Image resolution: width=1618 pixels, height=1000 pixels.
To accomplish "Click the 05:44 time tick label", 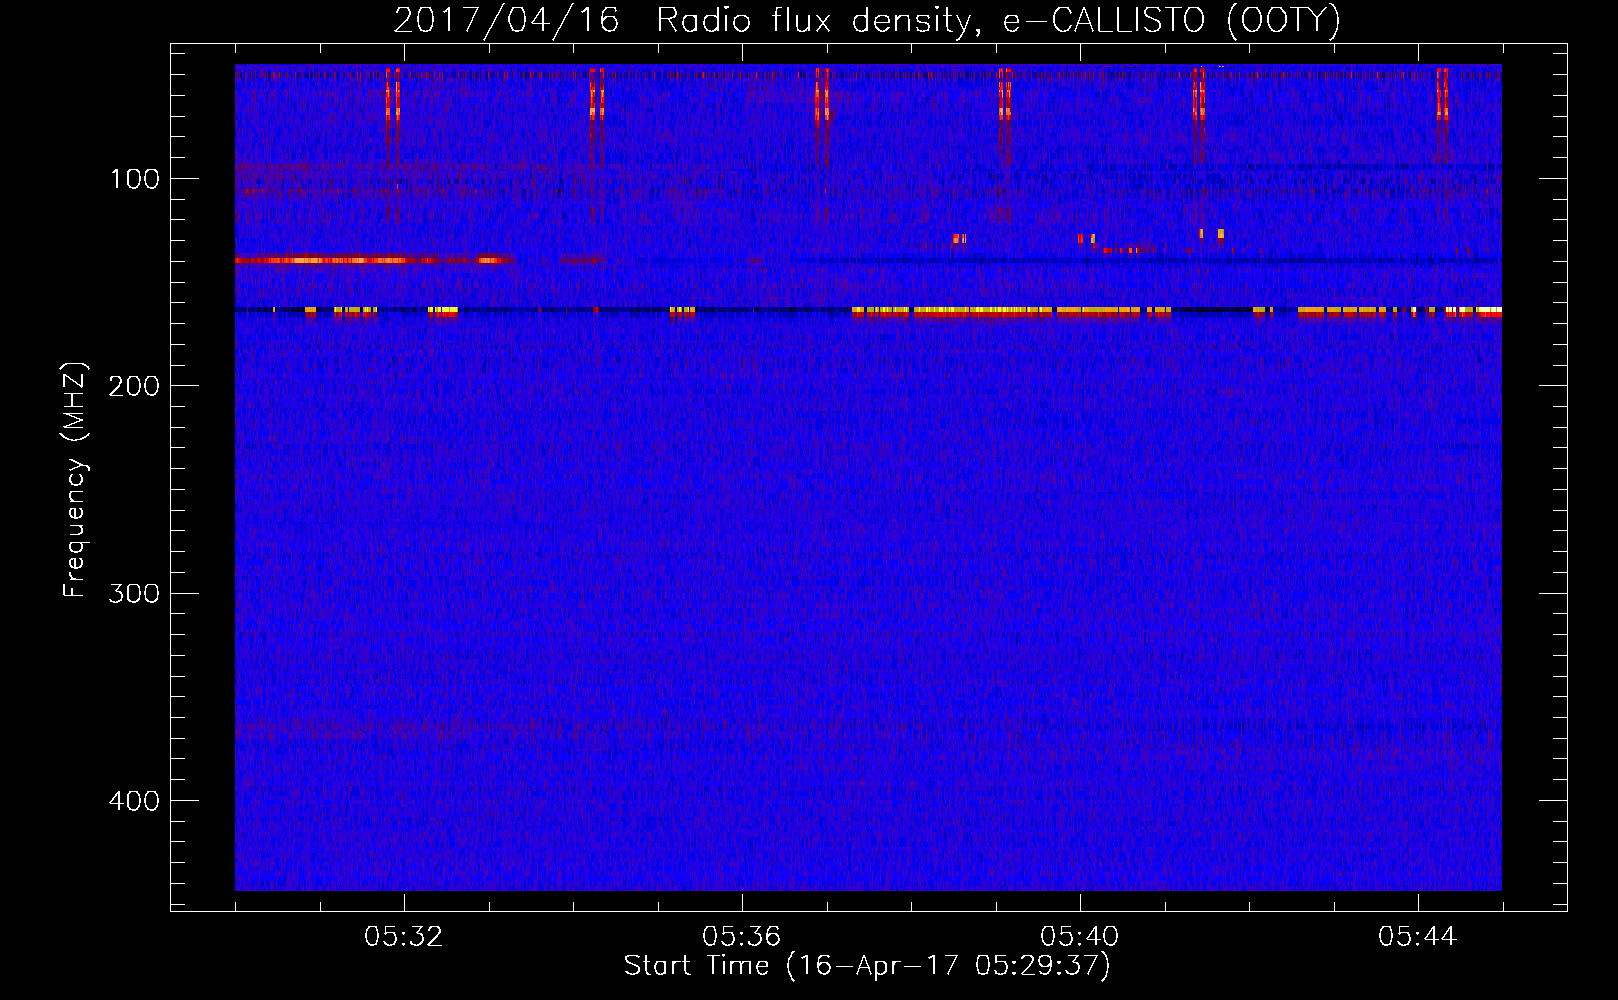I will (1418, 937).
